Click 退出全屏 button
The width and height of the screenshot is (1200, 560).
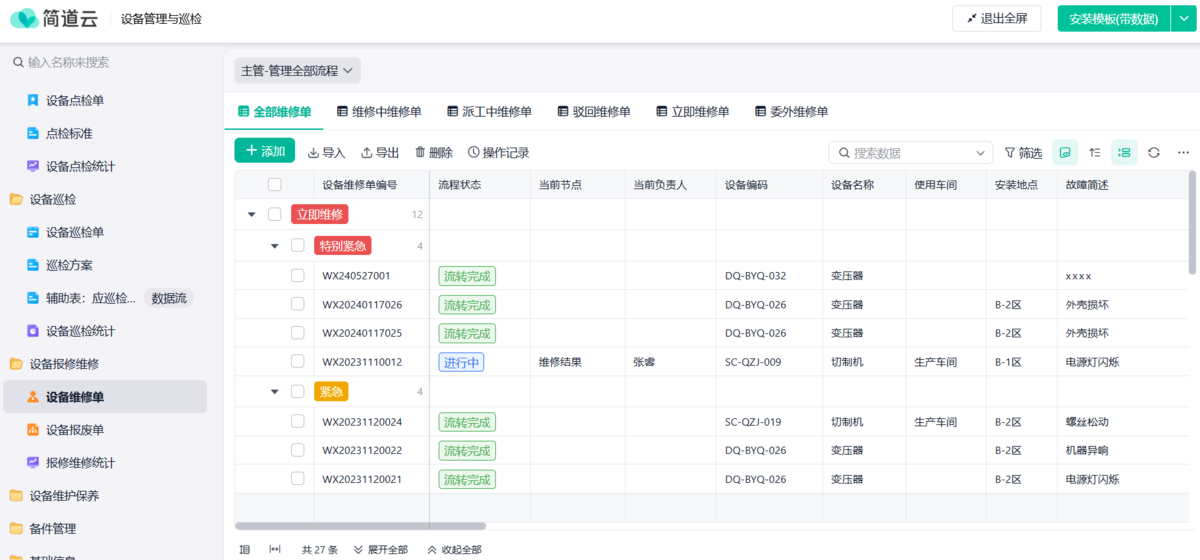[997, 18]
